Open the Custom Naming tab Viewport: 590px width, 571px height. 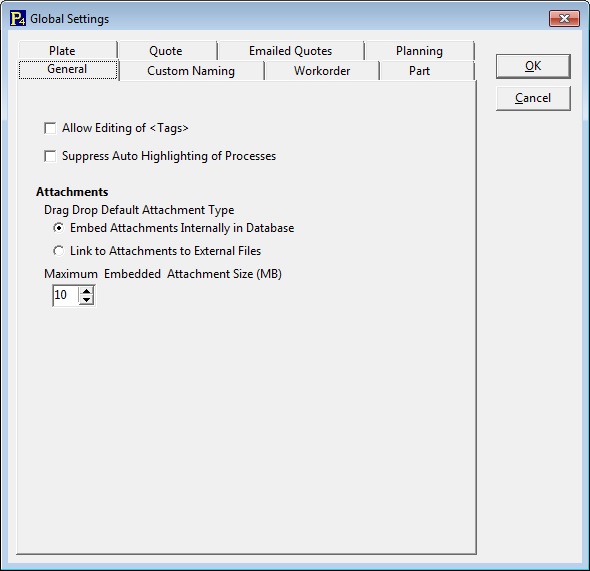192,71
